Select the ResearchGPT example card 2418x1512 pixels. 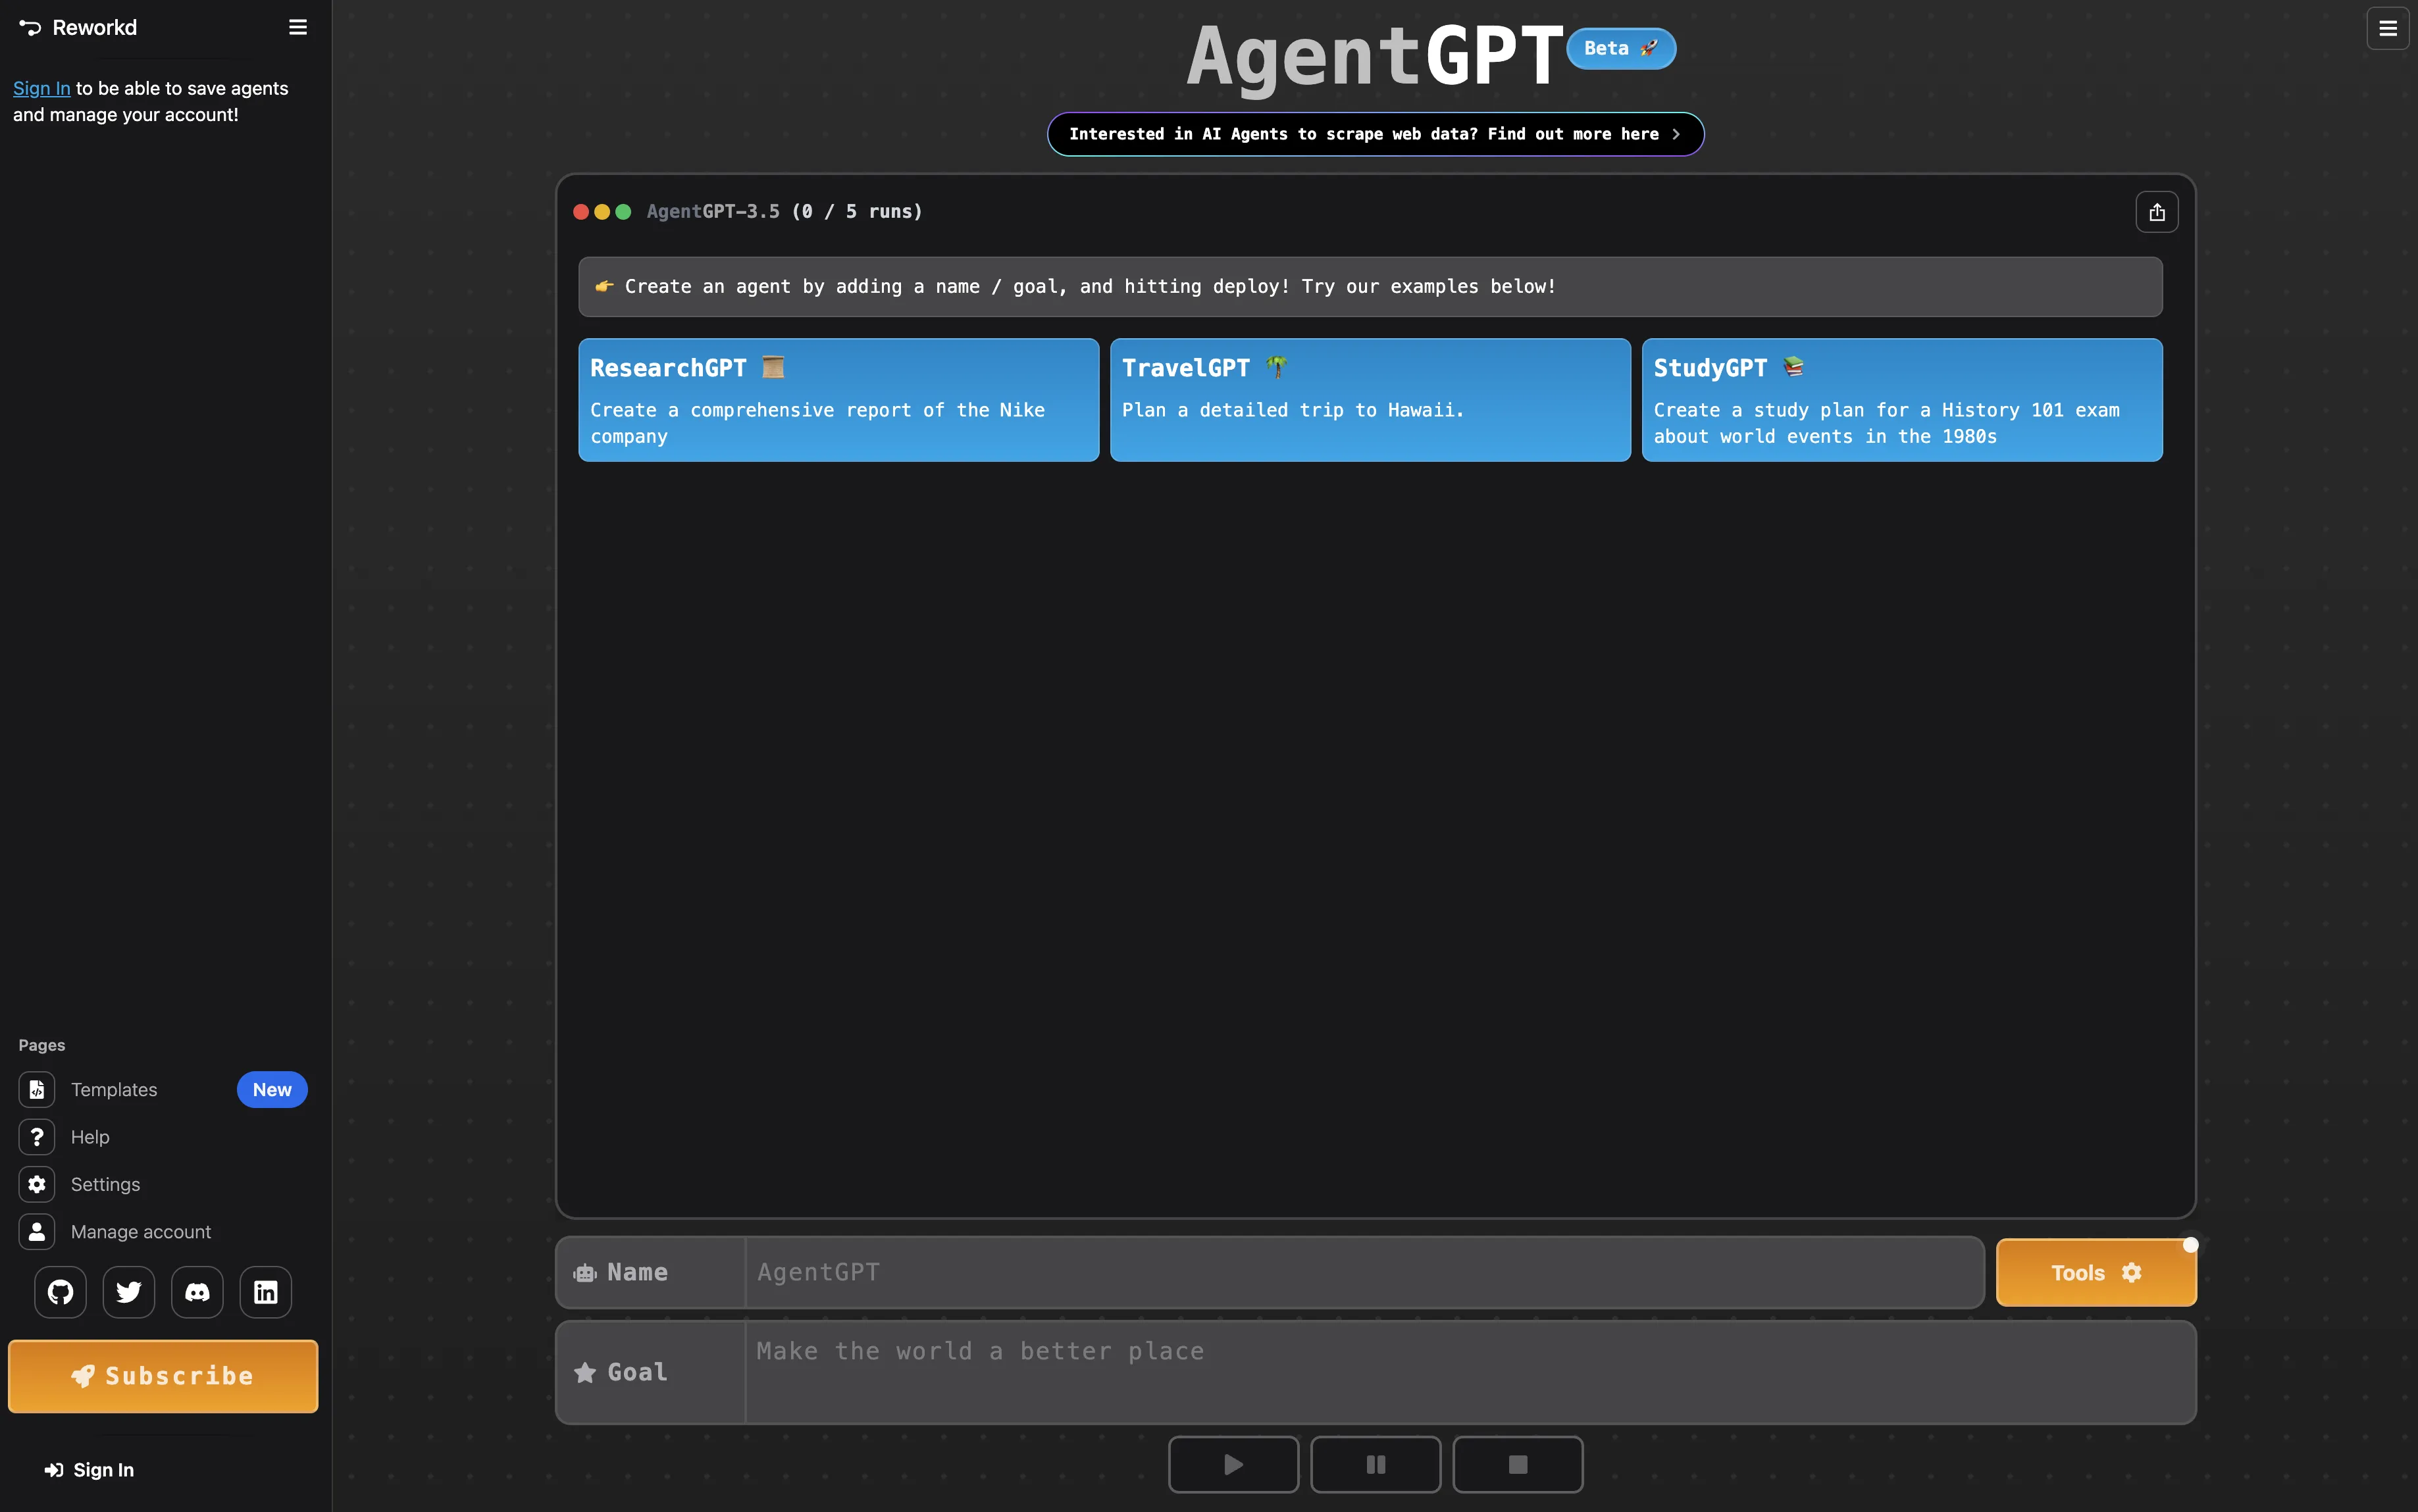(x=838, y=400)
